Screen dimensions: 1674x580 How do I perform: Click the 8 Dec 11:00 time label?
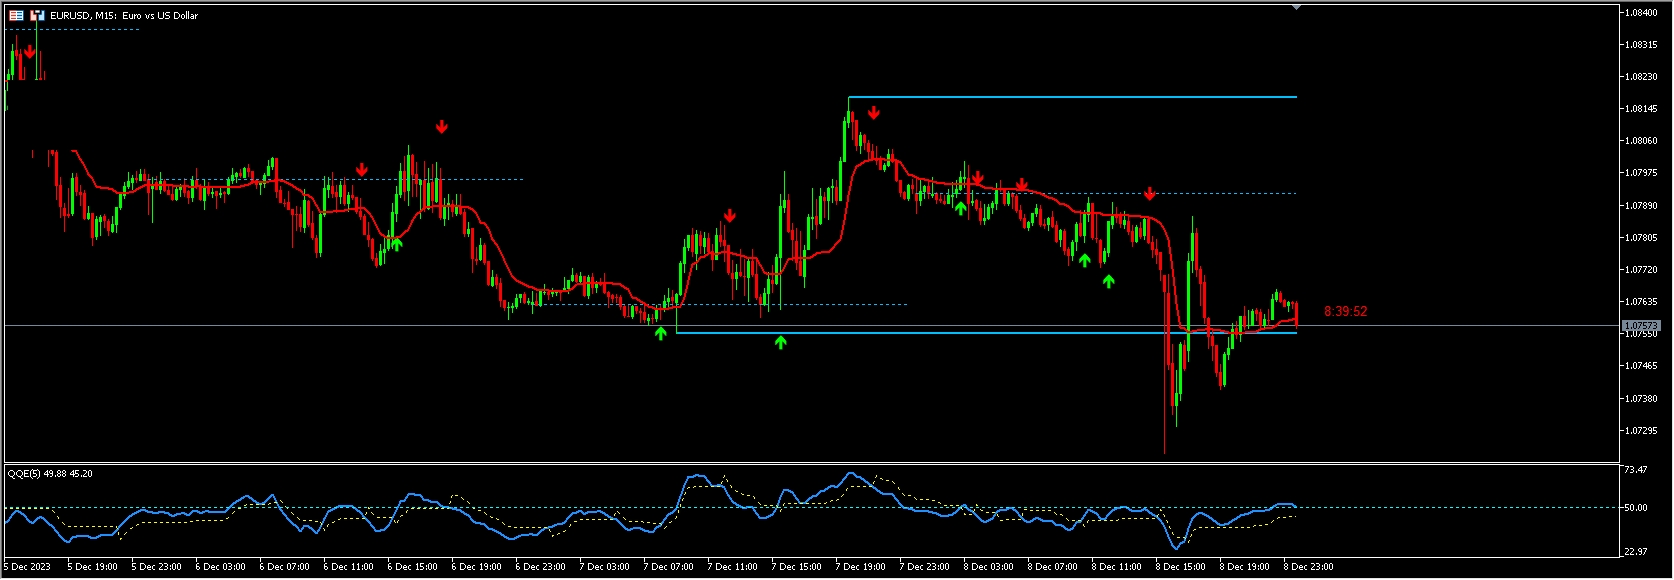click(1117, 567)
